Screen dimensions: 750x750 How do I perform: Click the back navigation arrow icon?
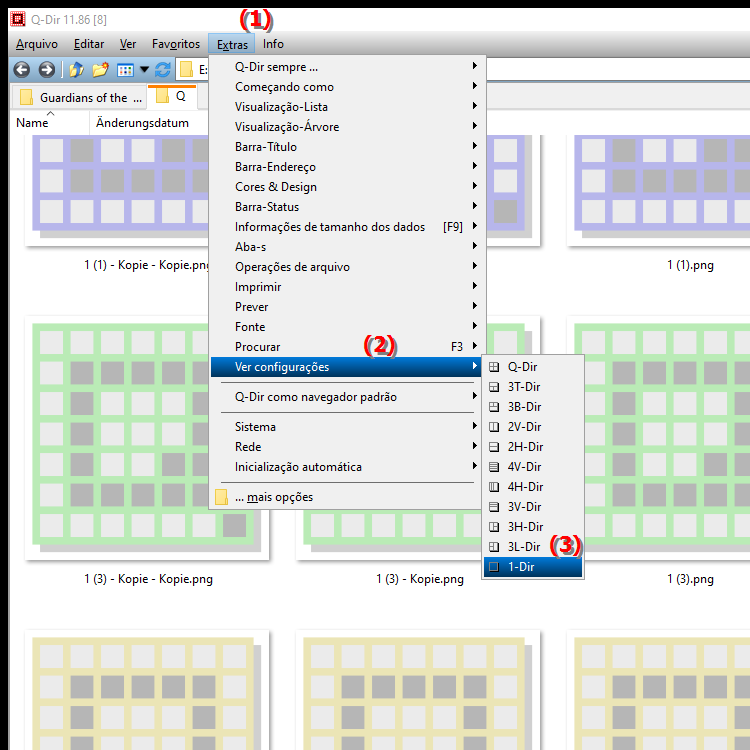[22, 70]
